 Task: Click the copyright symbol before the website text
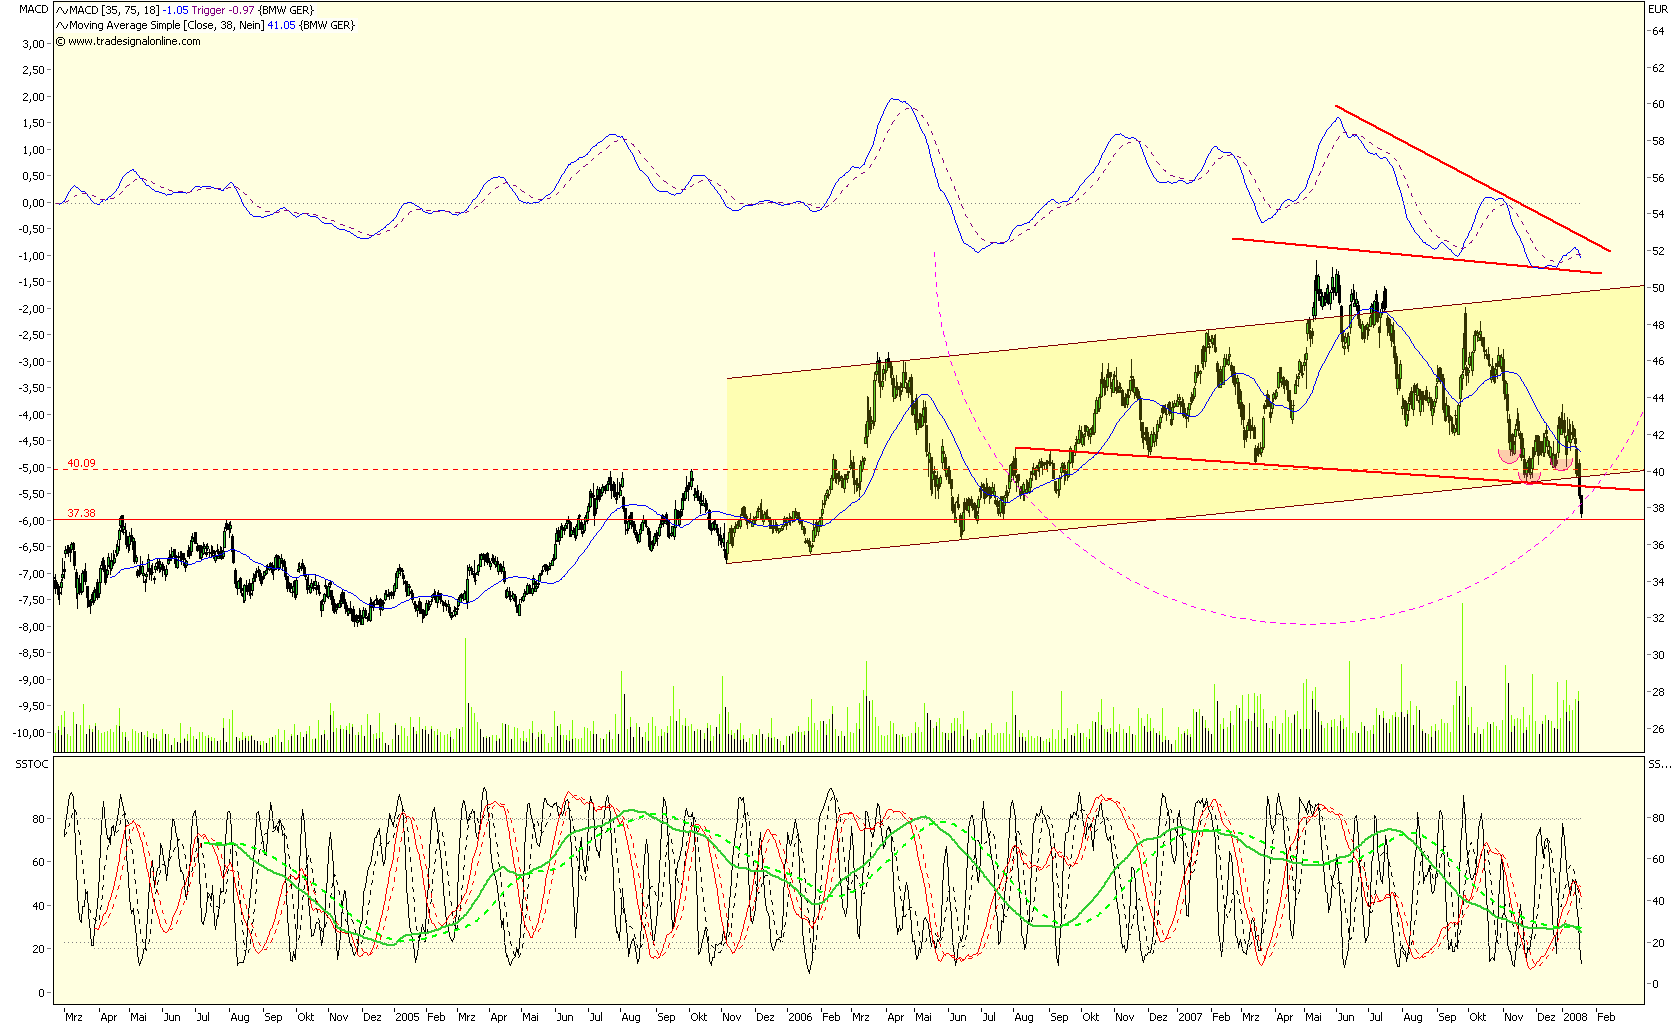click(58, 39)
